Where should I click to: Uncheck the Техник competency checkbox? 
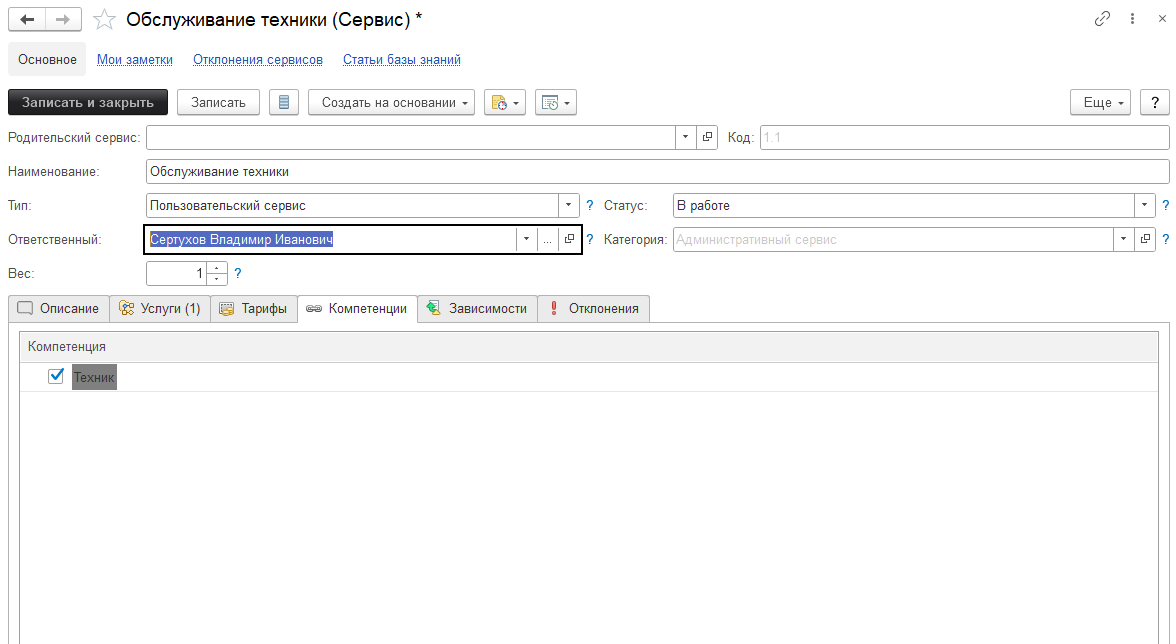(x=56, y=376)
